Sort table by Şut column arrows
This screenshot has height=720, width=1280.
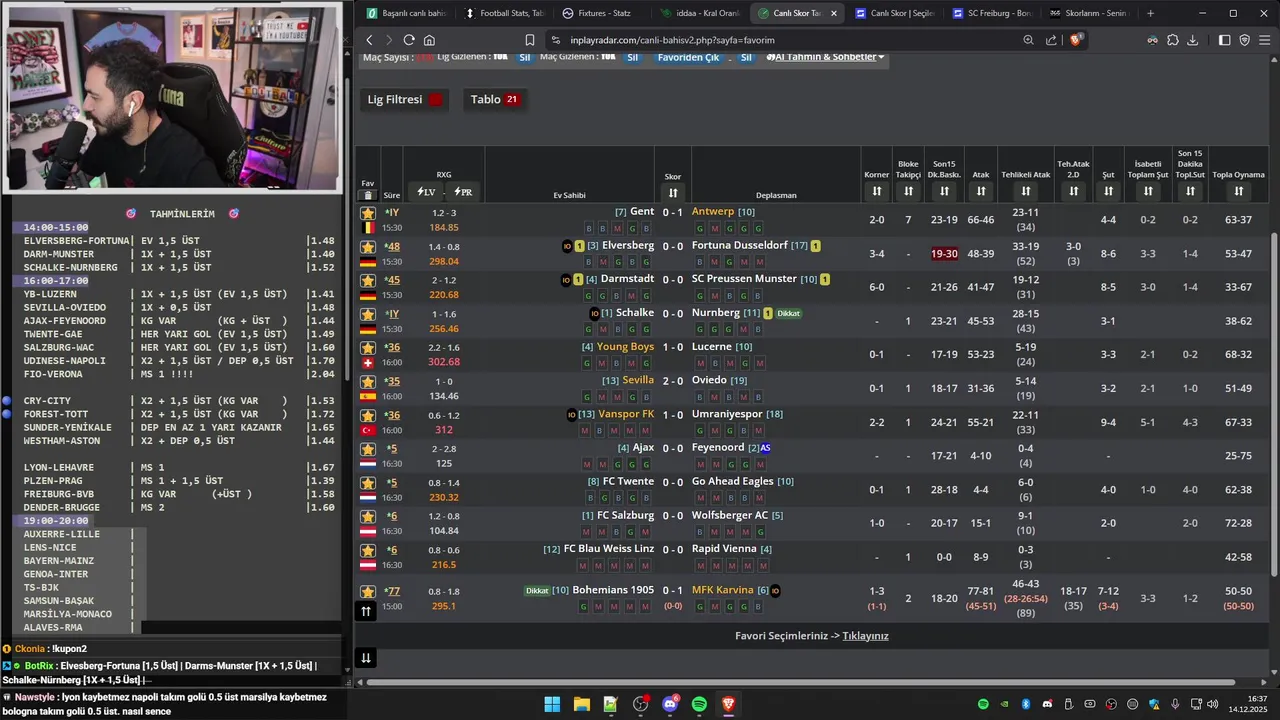point(1108,191)
